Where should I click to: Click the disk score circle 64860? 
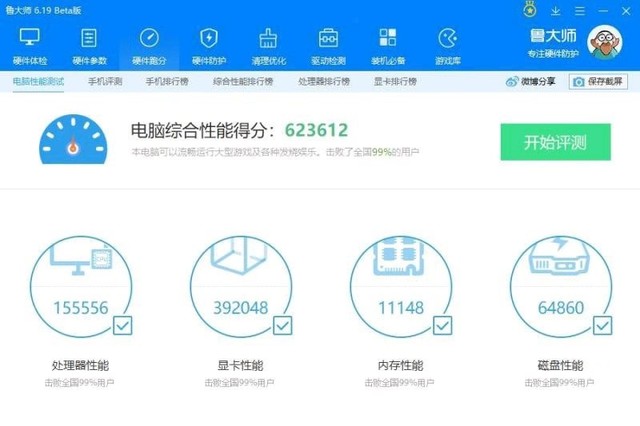click(561, 286)
